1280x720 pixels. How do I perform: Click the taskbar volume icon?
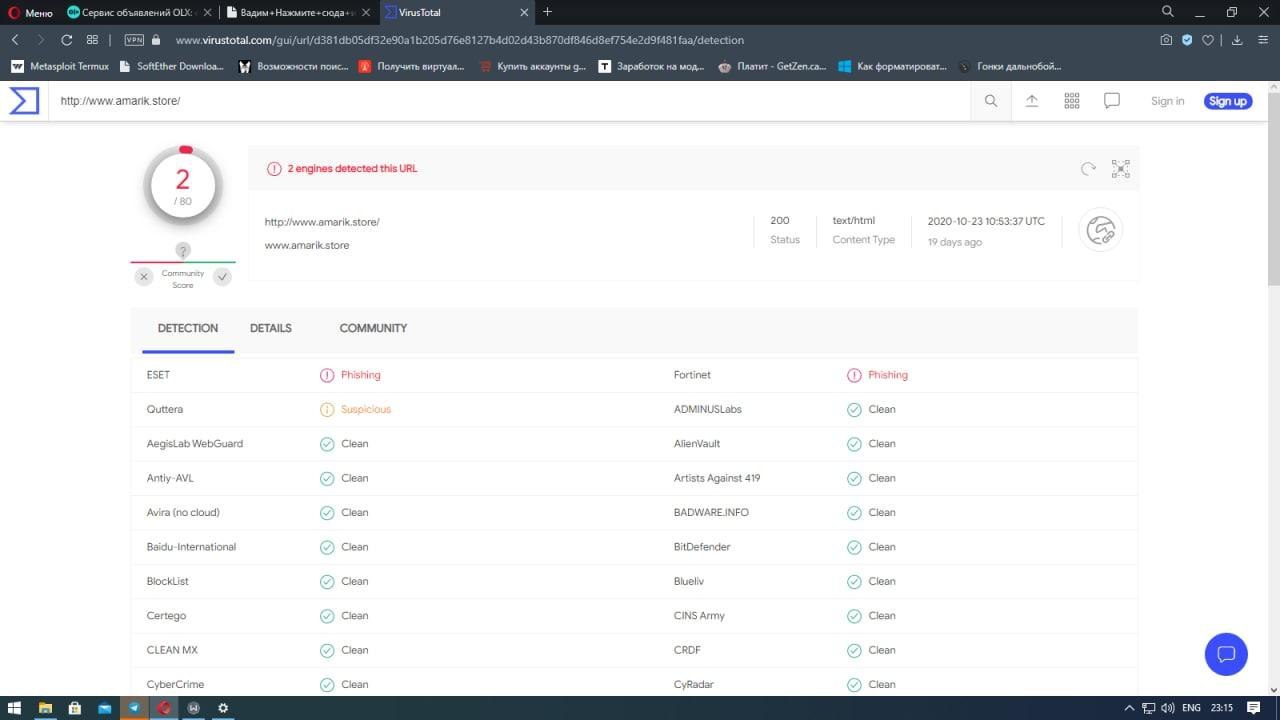point(1168,708)
